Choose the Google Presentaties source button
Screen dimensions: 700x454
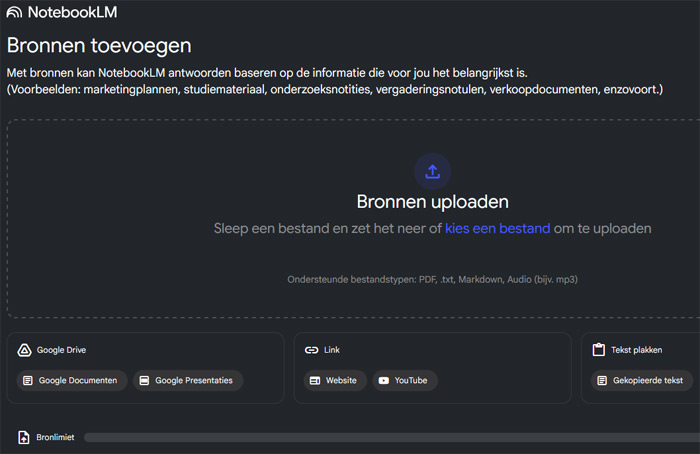188,380
